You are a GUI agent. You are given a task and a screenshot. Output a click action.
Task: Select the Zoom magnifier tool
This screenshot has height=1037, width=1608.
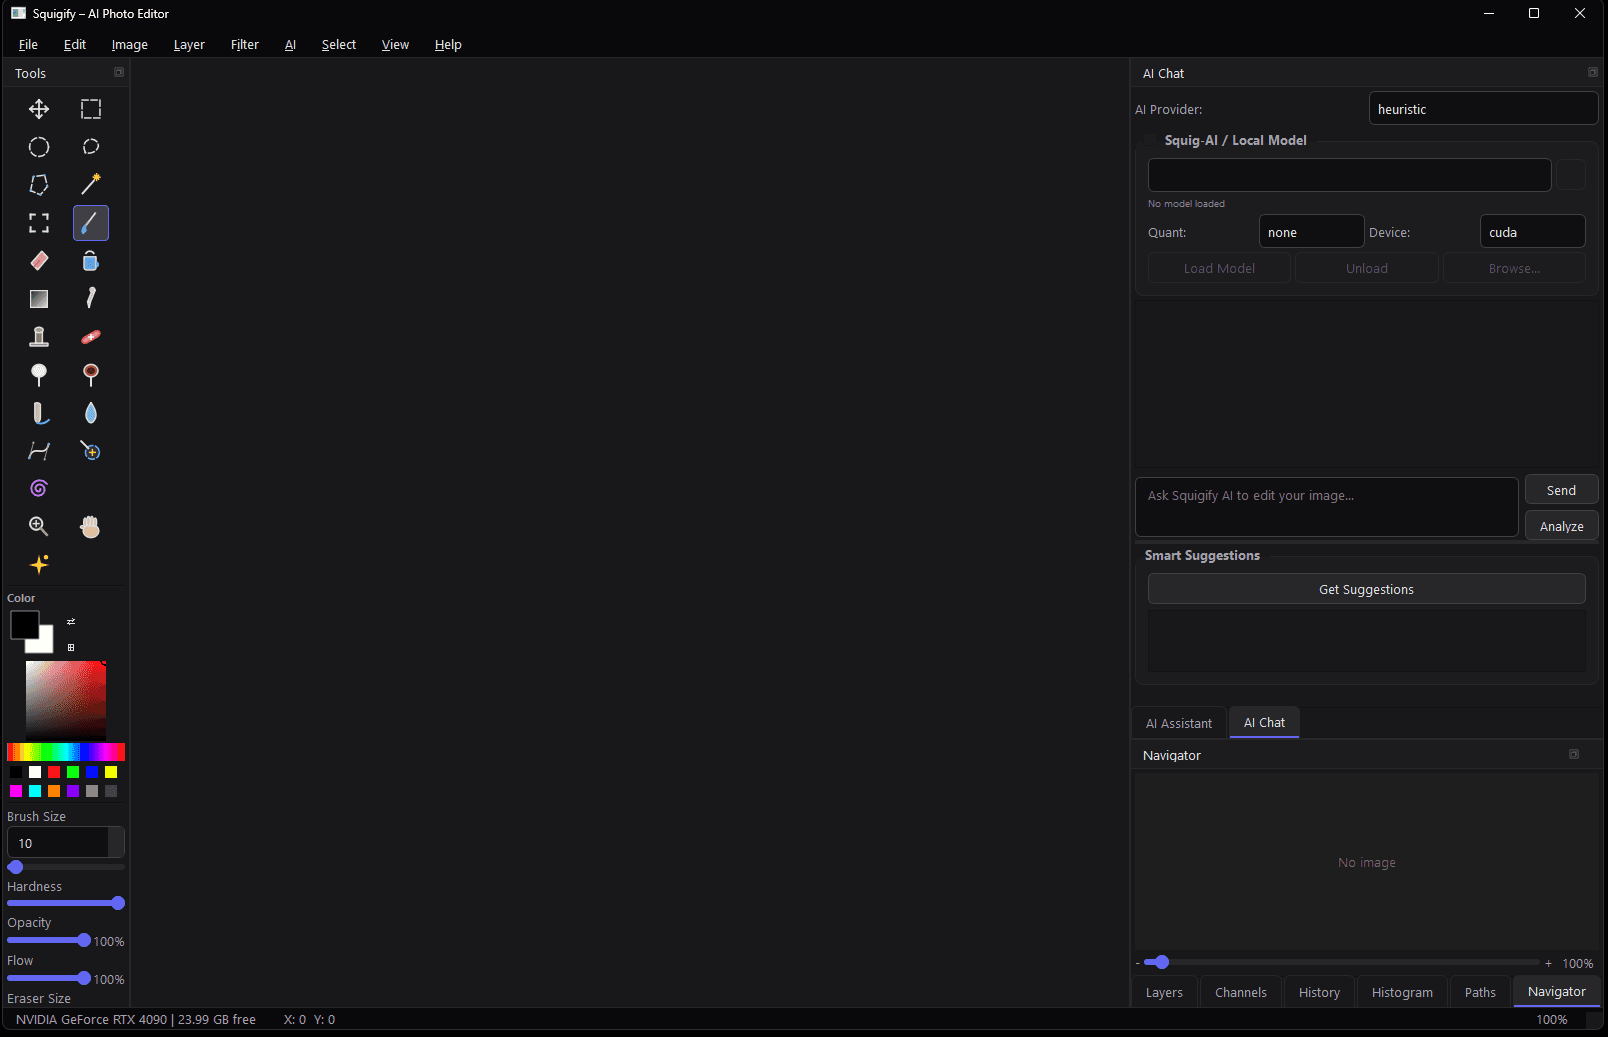point(39,527)
